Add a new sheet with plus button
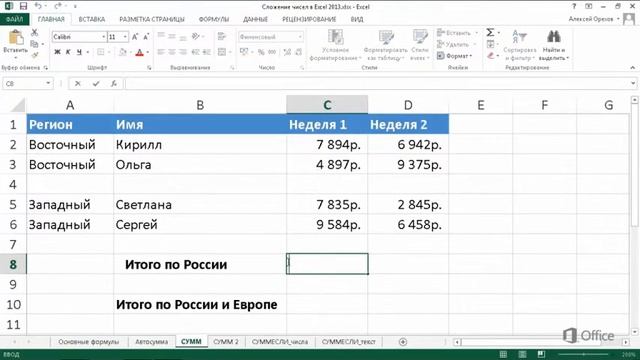This screenshot has width=640, height=360. click(403, 342)
